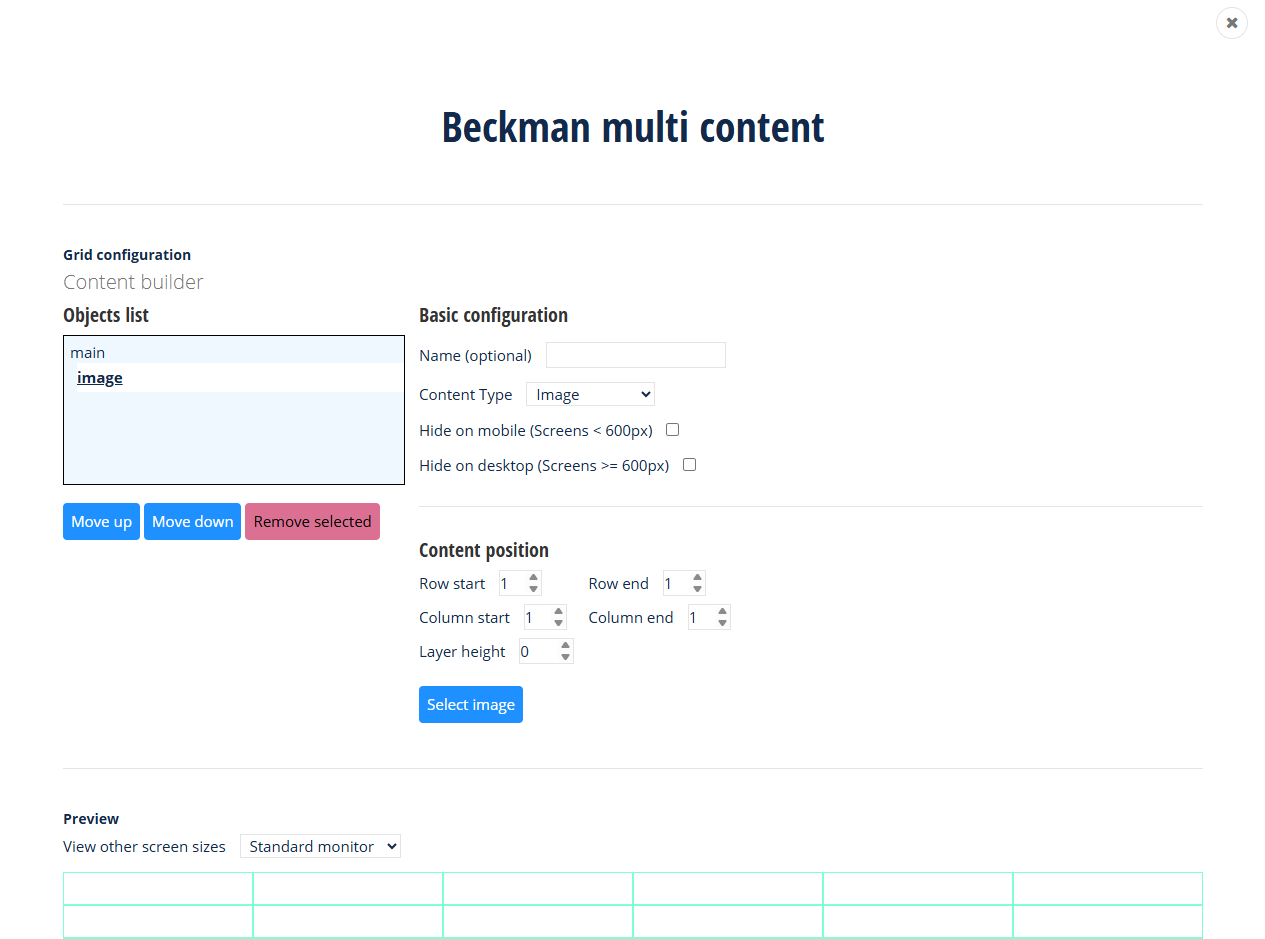Open the screen sizes dropdown showing Standard monitor
Viewport: 1265px width, 939px height.
[x=320, y=846]
